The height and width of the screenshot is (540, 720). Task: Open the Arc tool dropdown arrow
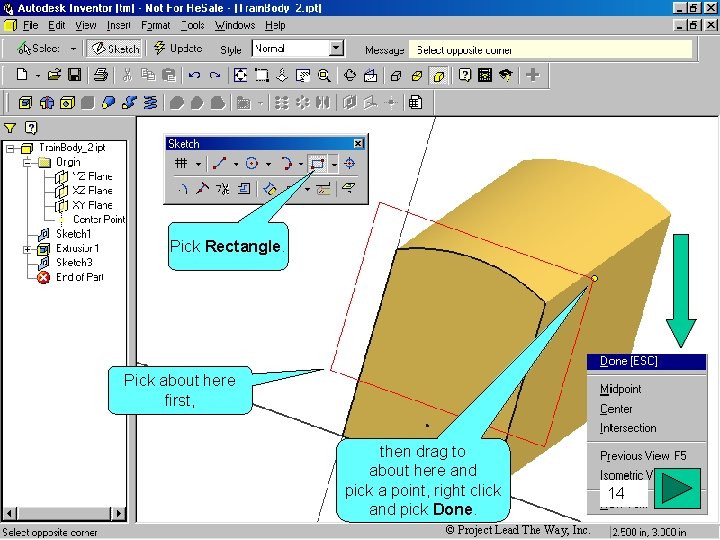[301, 163]
